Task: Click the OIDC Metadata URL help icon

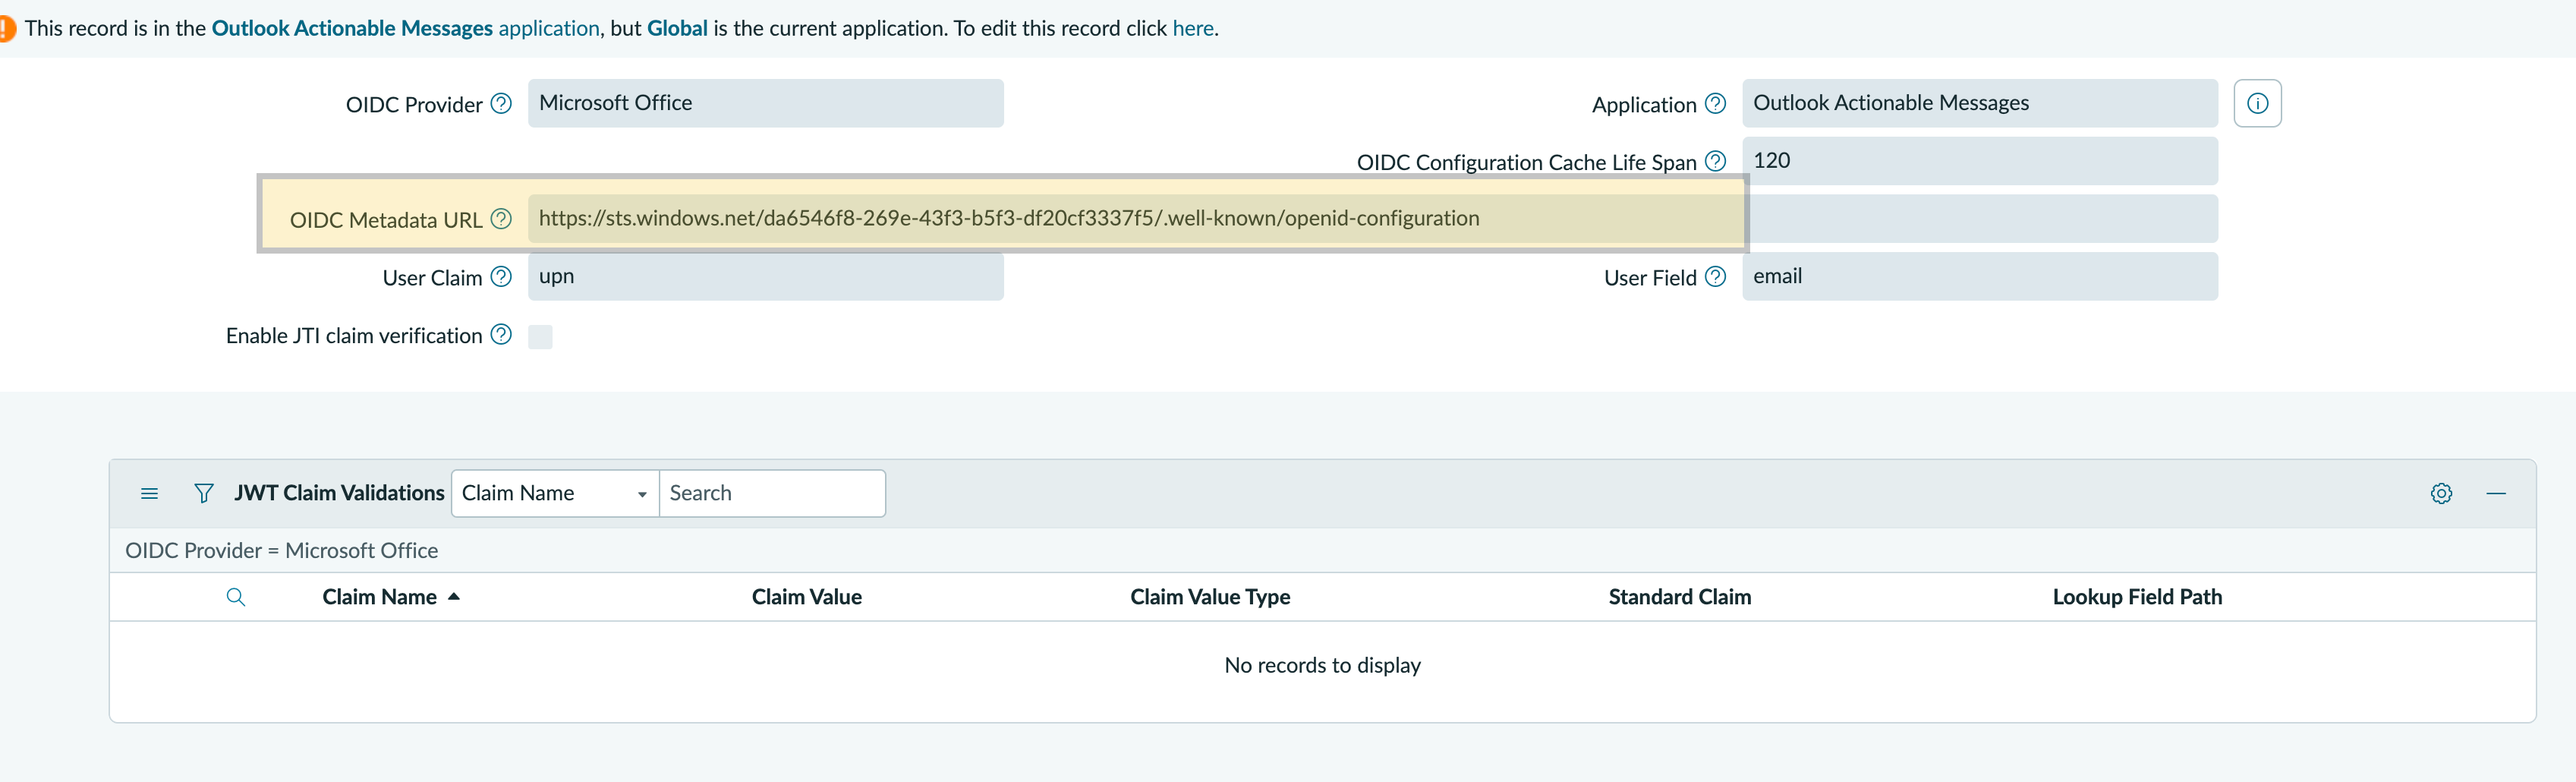Action: point(501,219)
